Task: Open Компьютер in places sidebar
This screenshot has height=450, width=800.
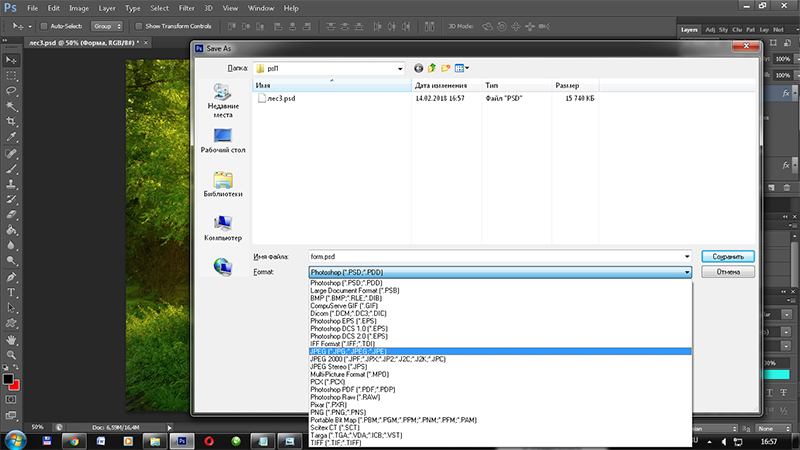Action: 223,229
